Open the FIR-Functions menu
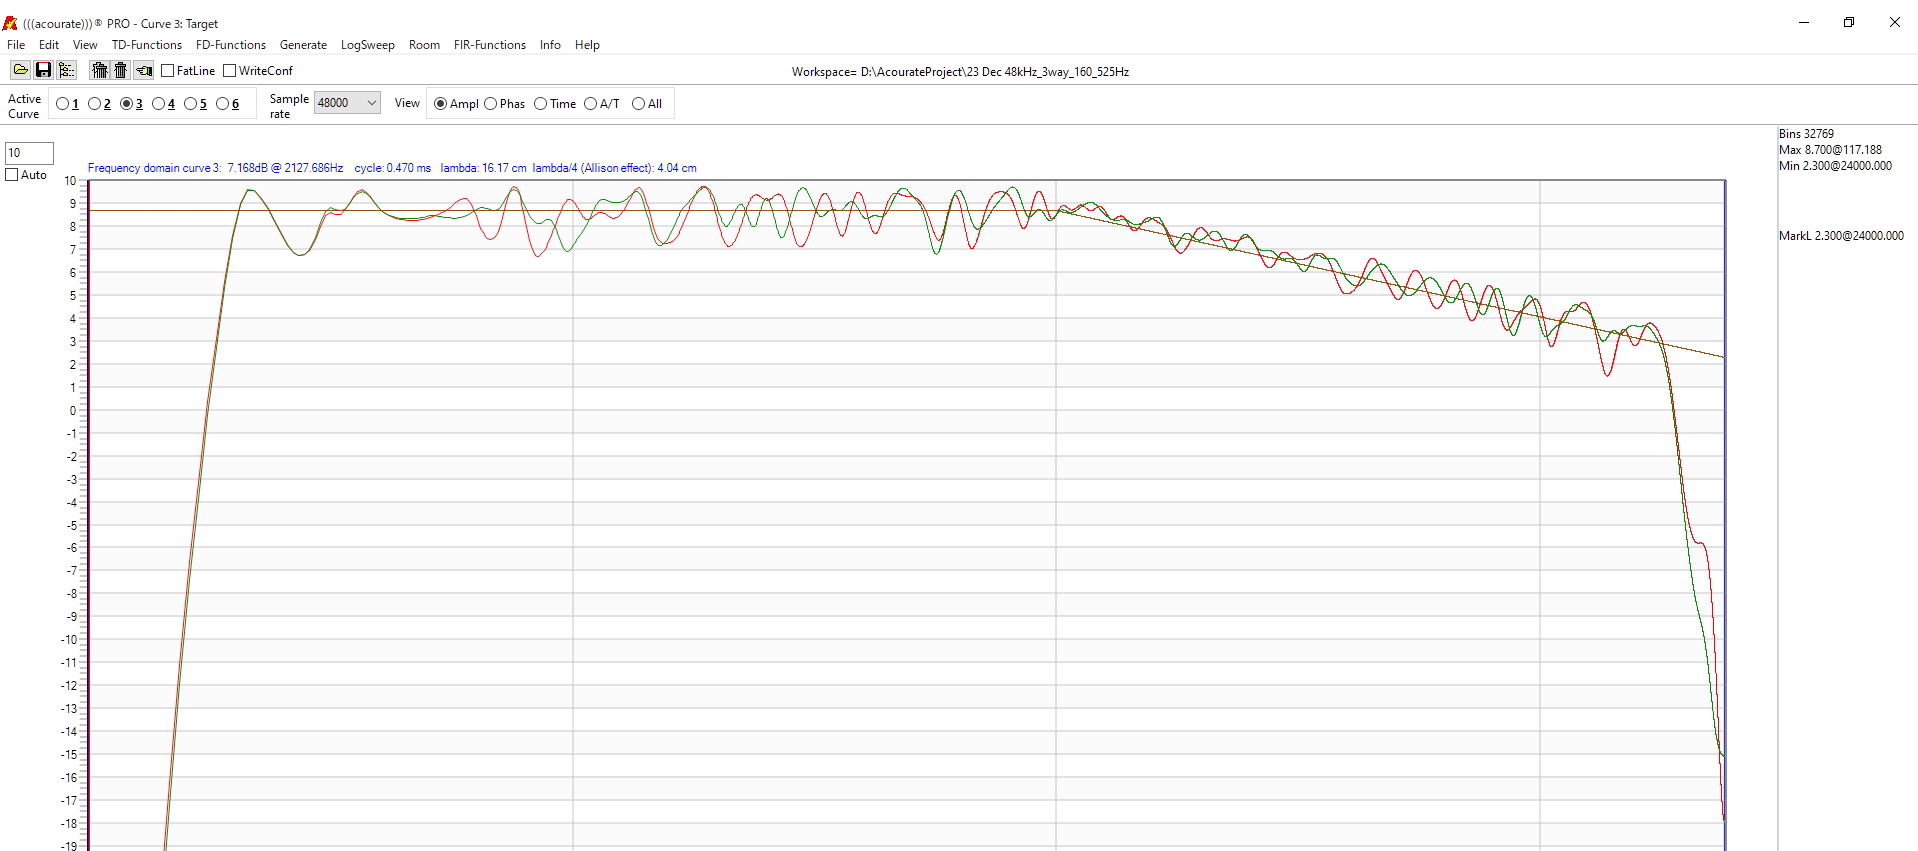Screen dimensions: 1918x851 [x=489, y=45]
